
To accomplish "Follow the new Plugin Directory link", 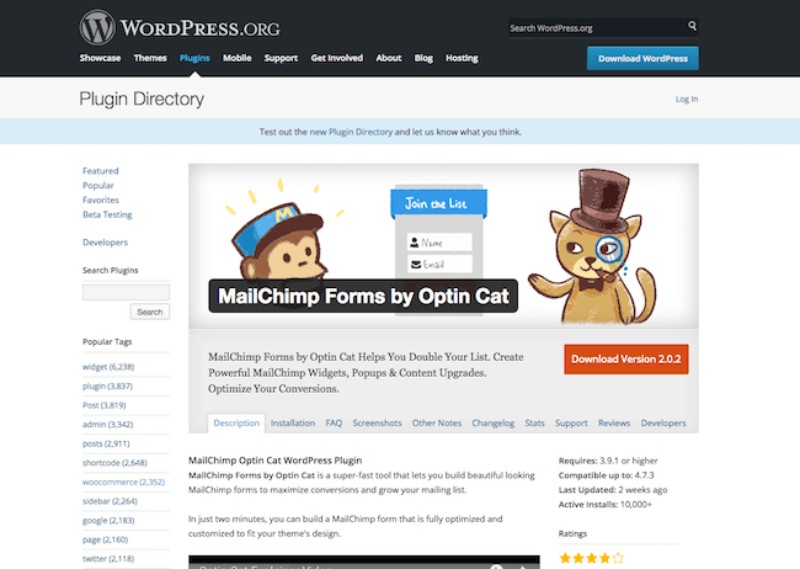I will [351, 132].
